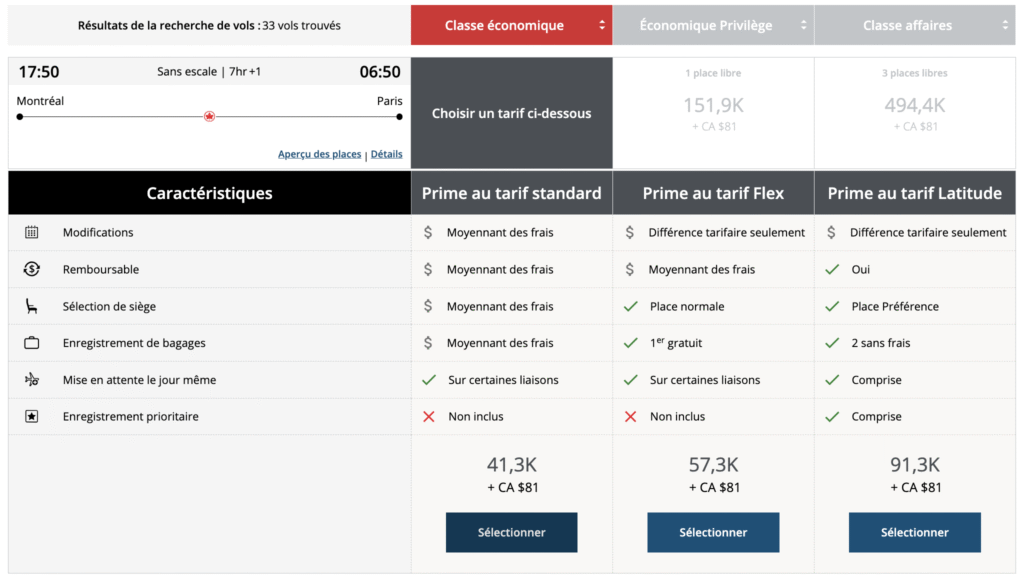1024x578 pixels.
Task: Click red X icon under standard fare column
Action: [429, 416]
